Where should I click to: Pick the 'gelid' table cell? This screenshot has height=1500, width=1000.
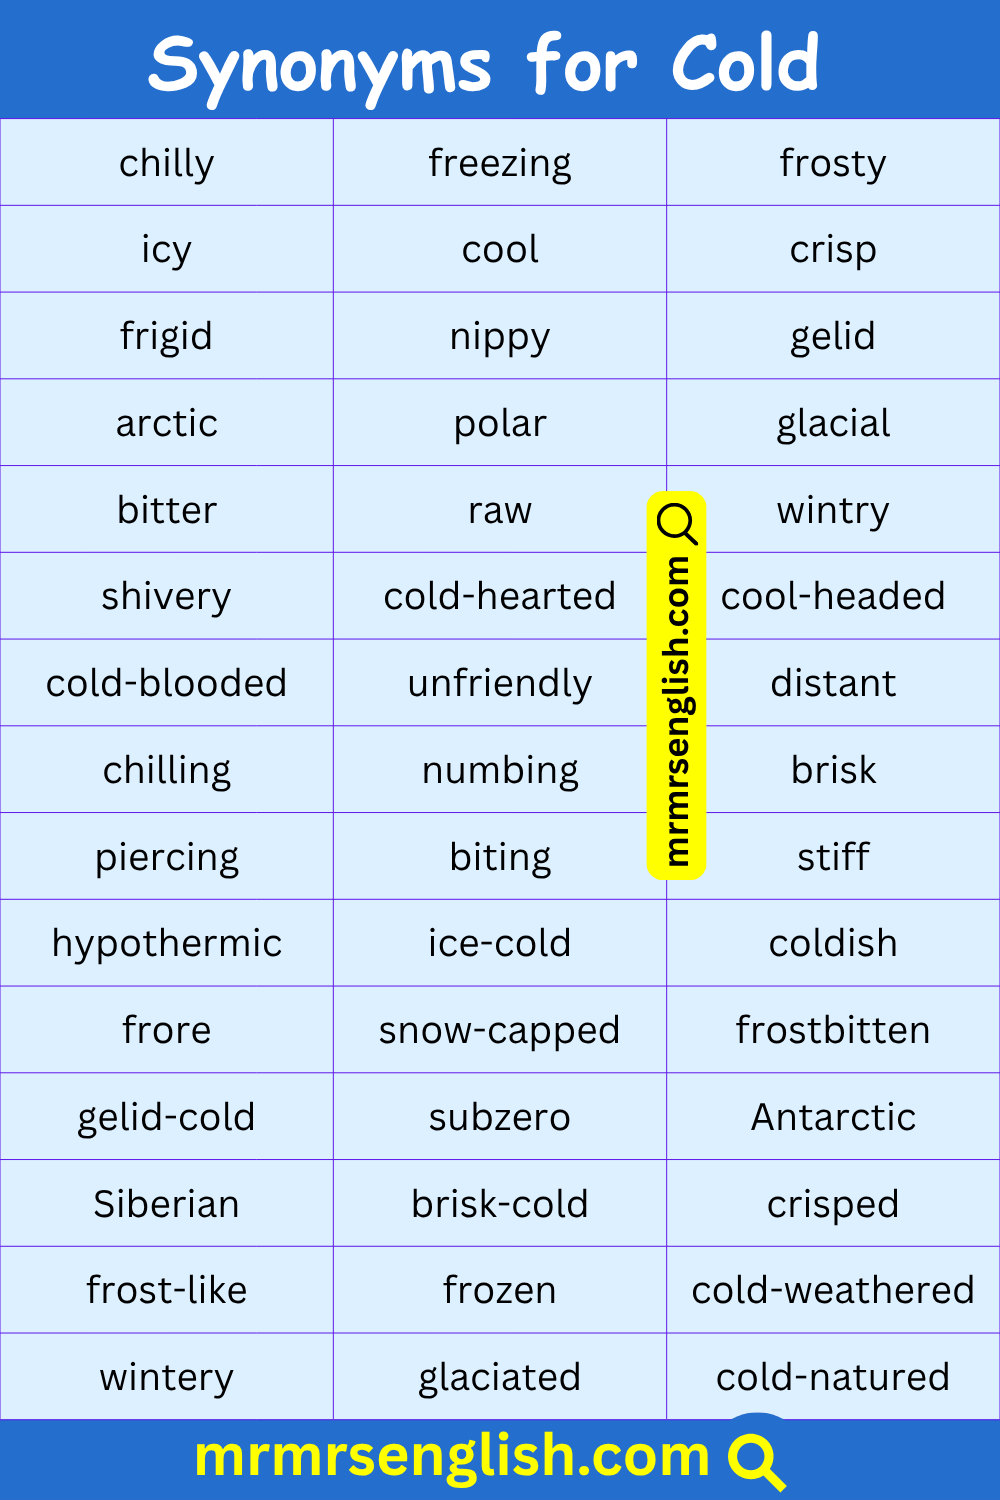(x=833, y=336)
